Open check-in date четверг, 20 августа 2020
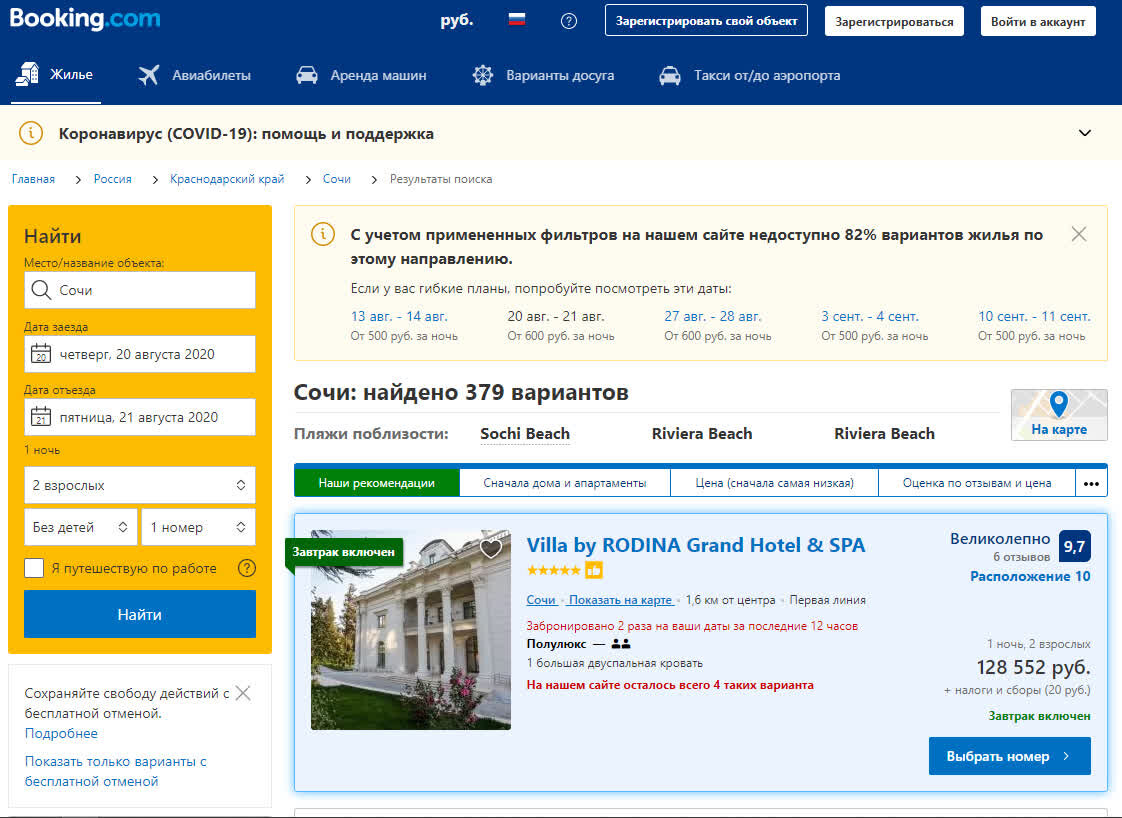1122x818 pixels. point(140,354)
